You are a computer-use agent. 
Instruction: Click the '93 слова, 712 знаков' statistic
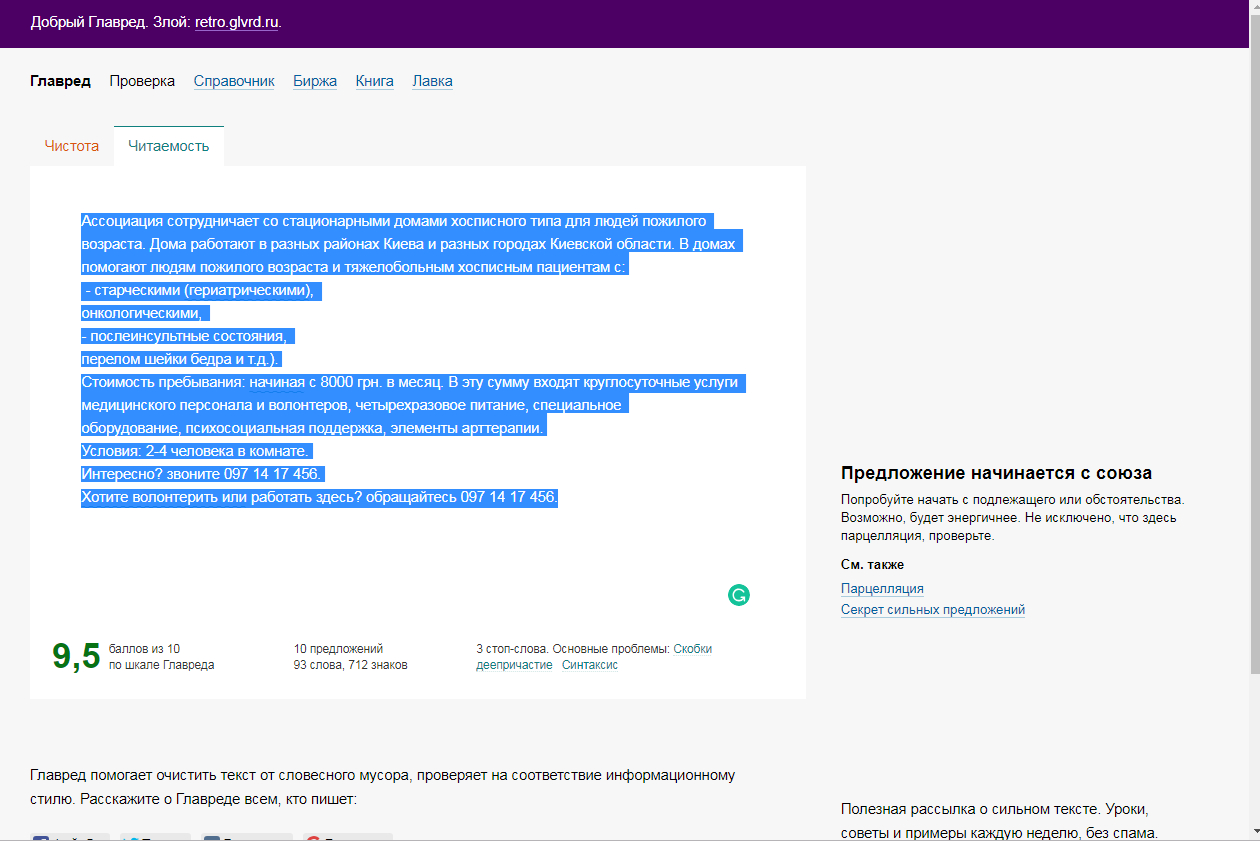(x=351, y=665)
